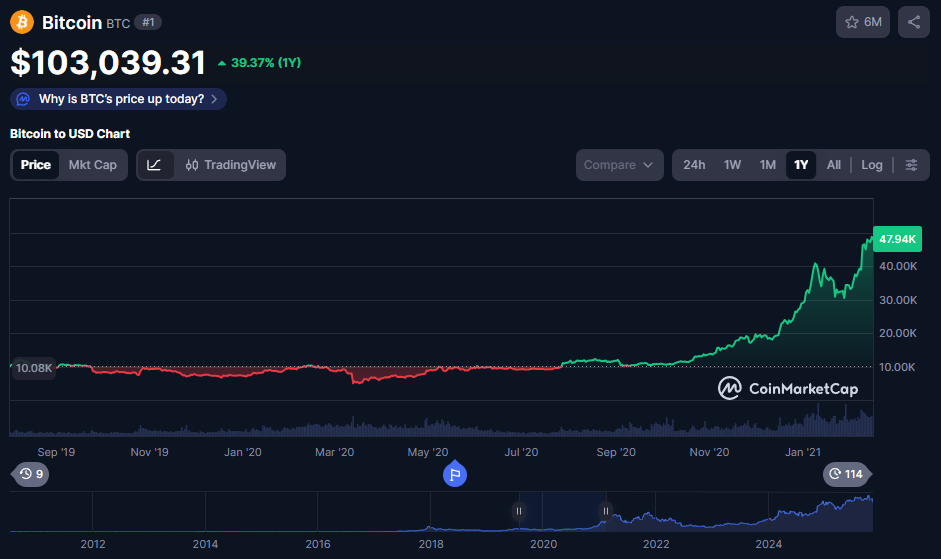Click the Bitcoin to USD Chart heading
The image size is (941, 559).
70,134
